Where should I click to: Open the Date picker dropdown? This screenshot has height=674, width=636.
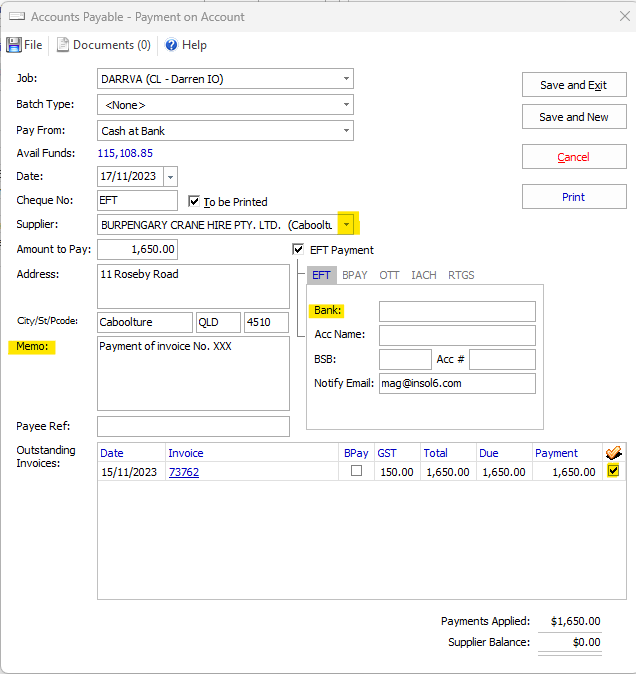pyautogui.click(x=169, y=177)
